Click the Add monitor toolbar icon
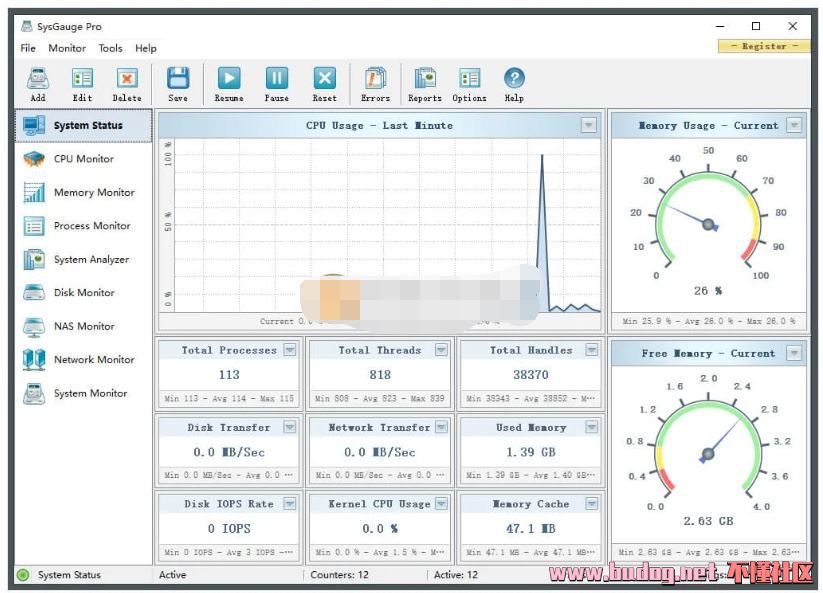The height and width of the screenshot is (593, 823). 38,80
